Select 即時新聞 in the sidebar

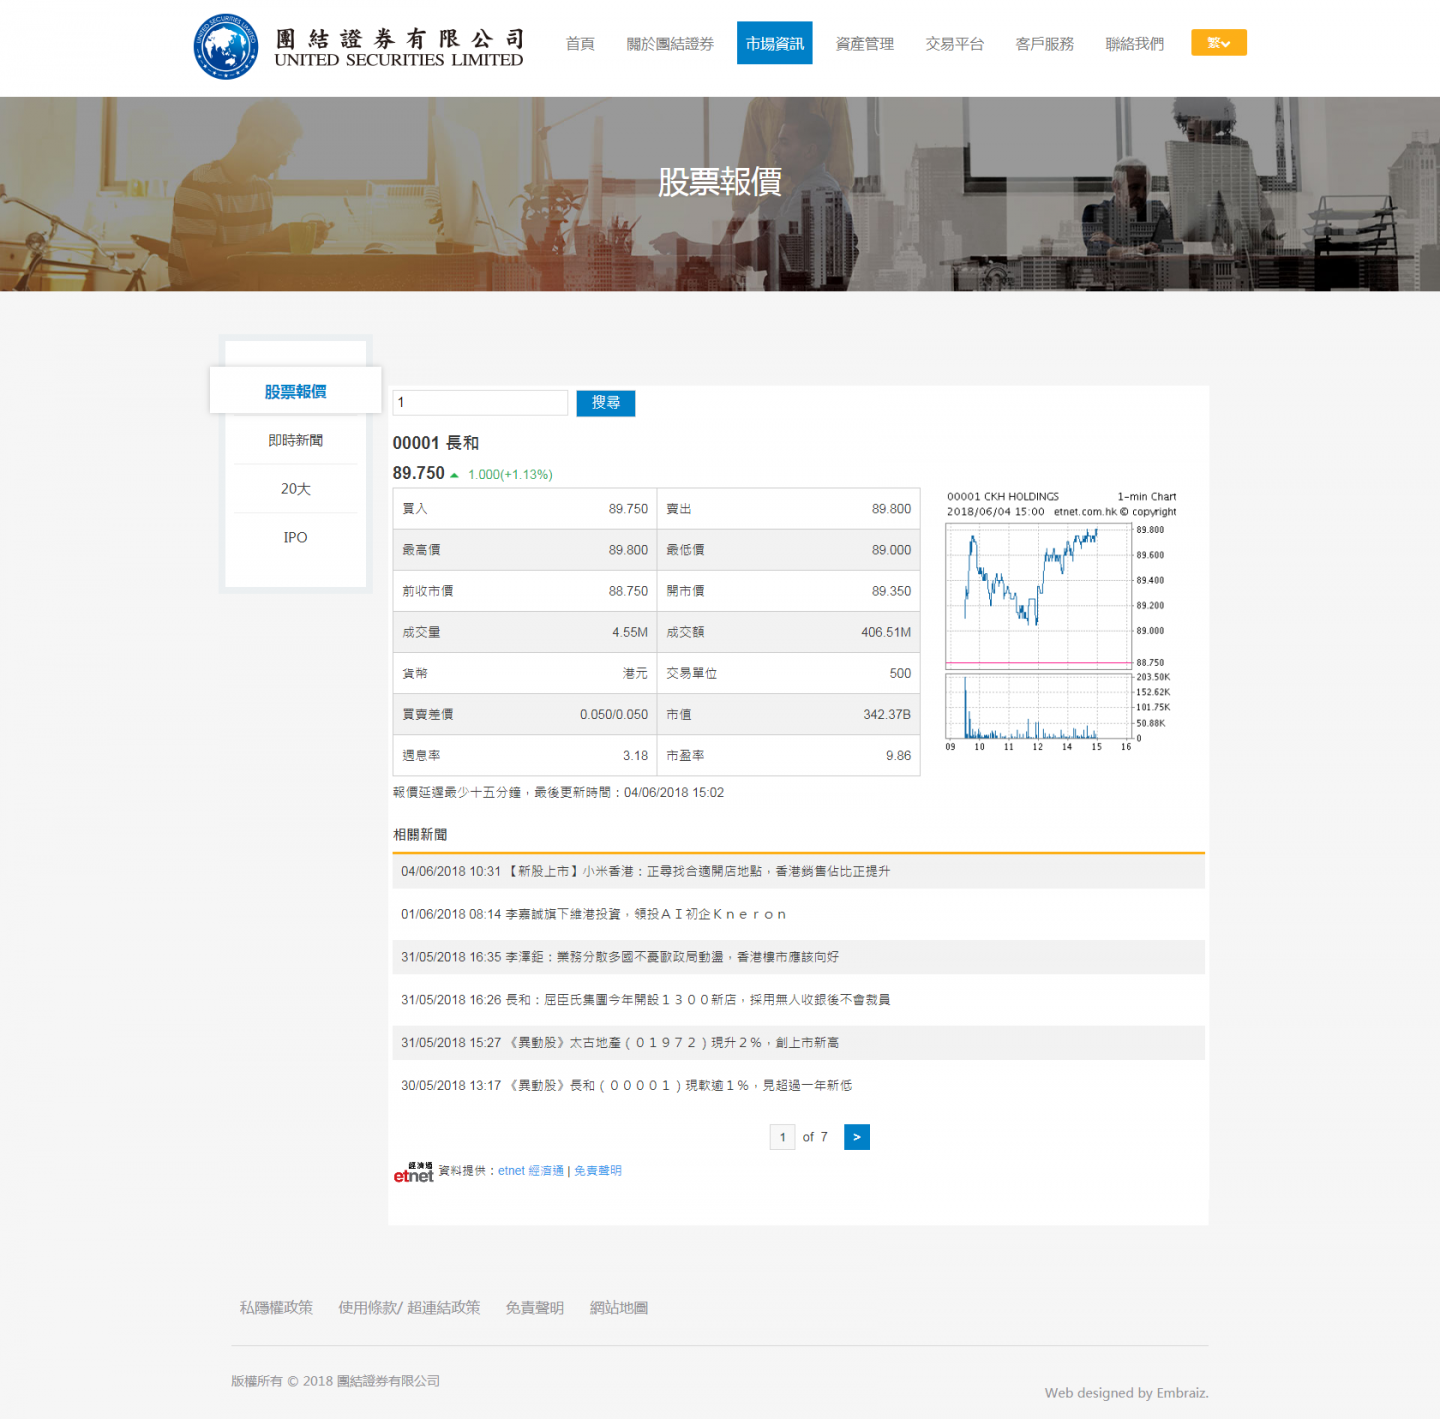click(295, 441)
